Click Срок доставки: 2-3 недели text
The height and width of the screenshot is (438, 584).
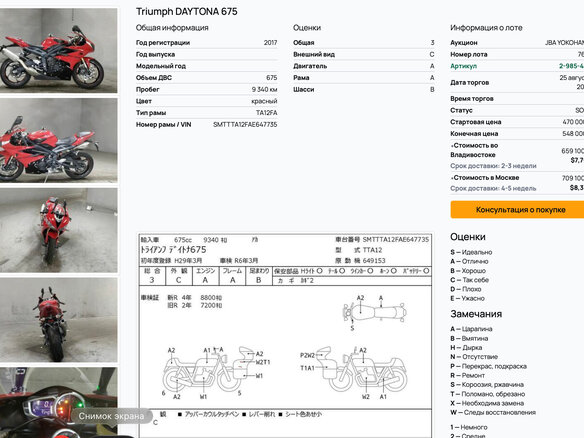493,166
